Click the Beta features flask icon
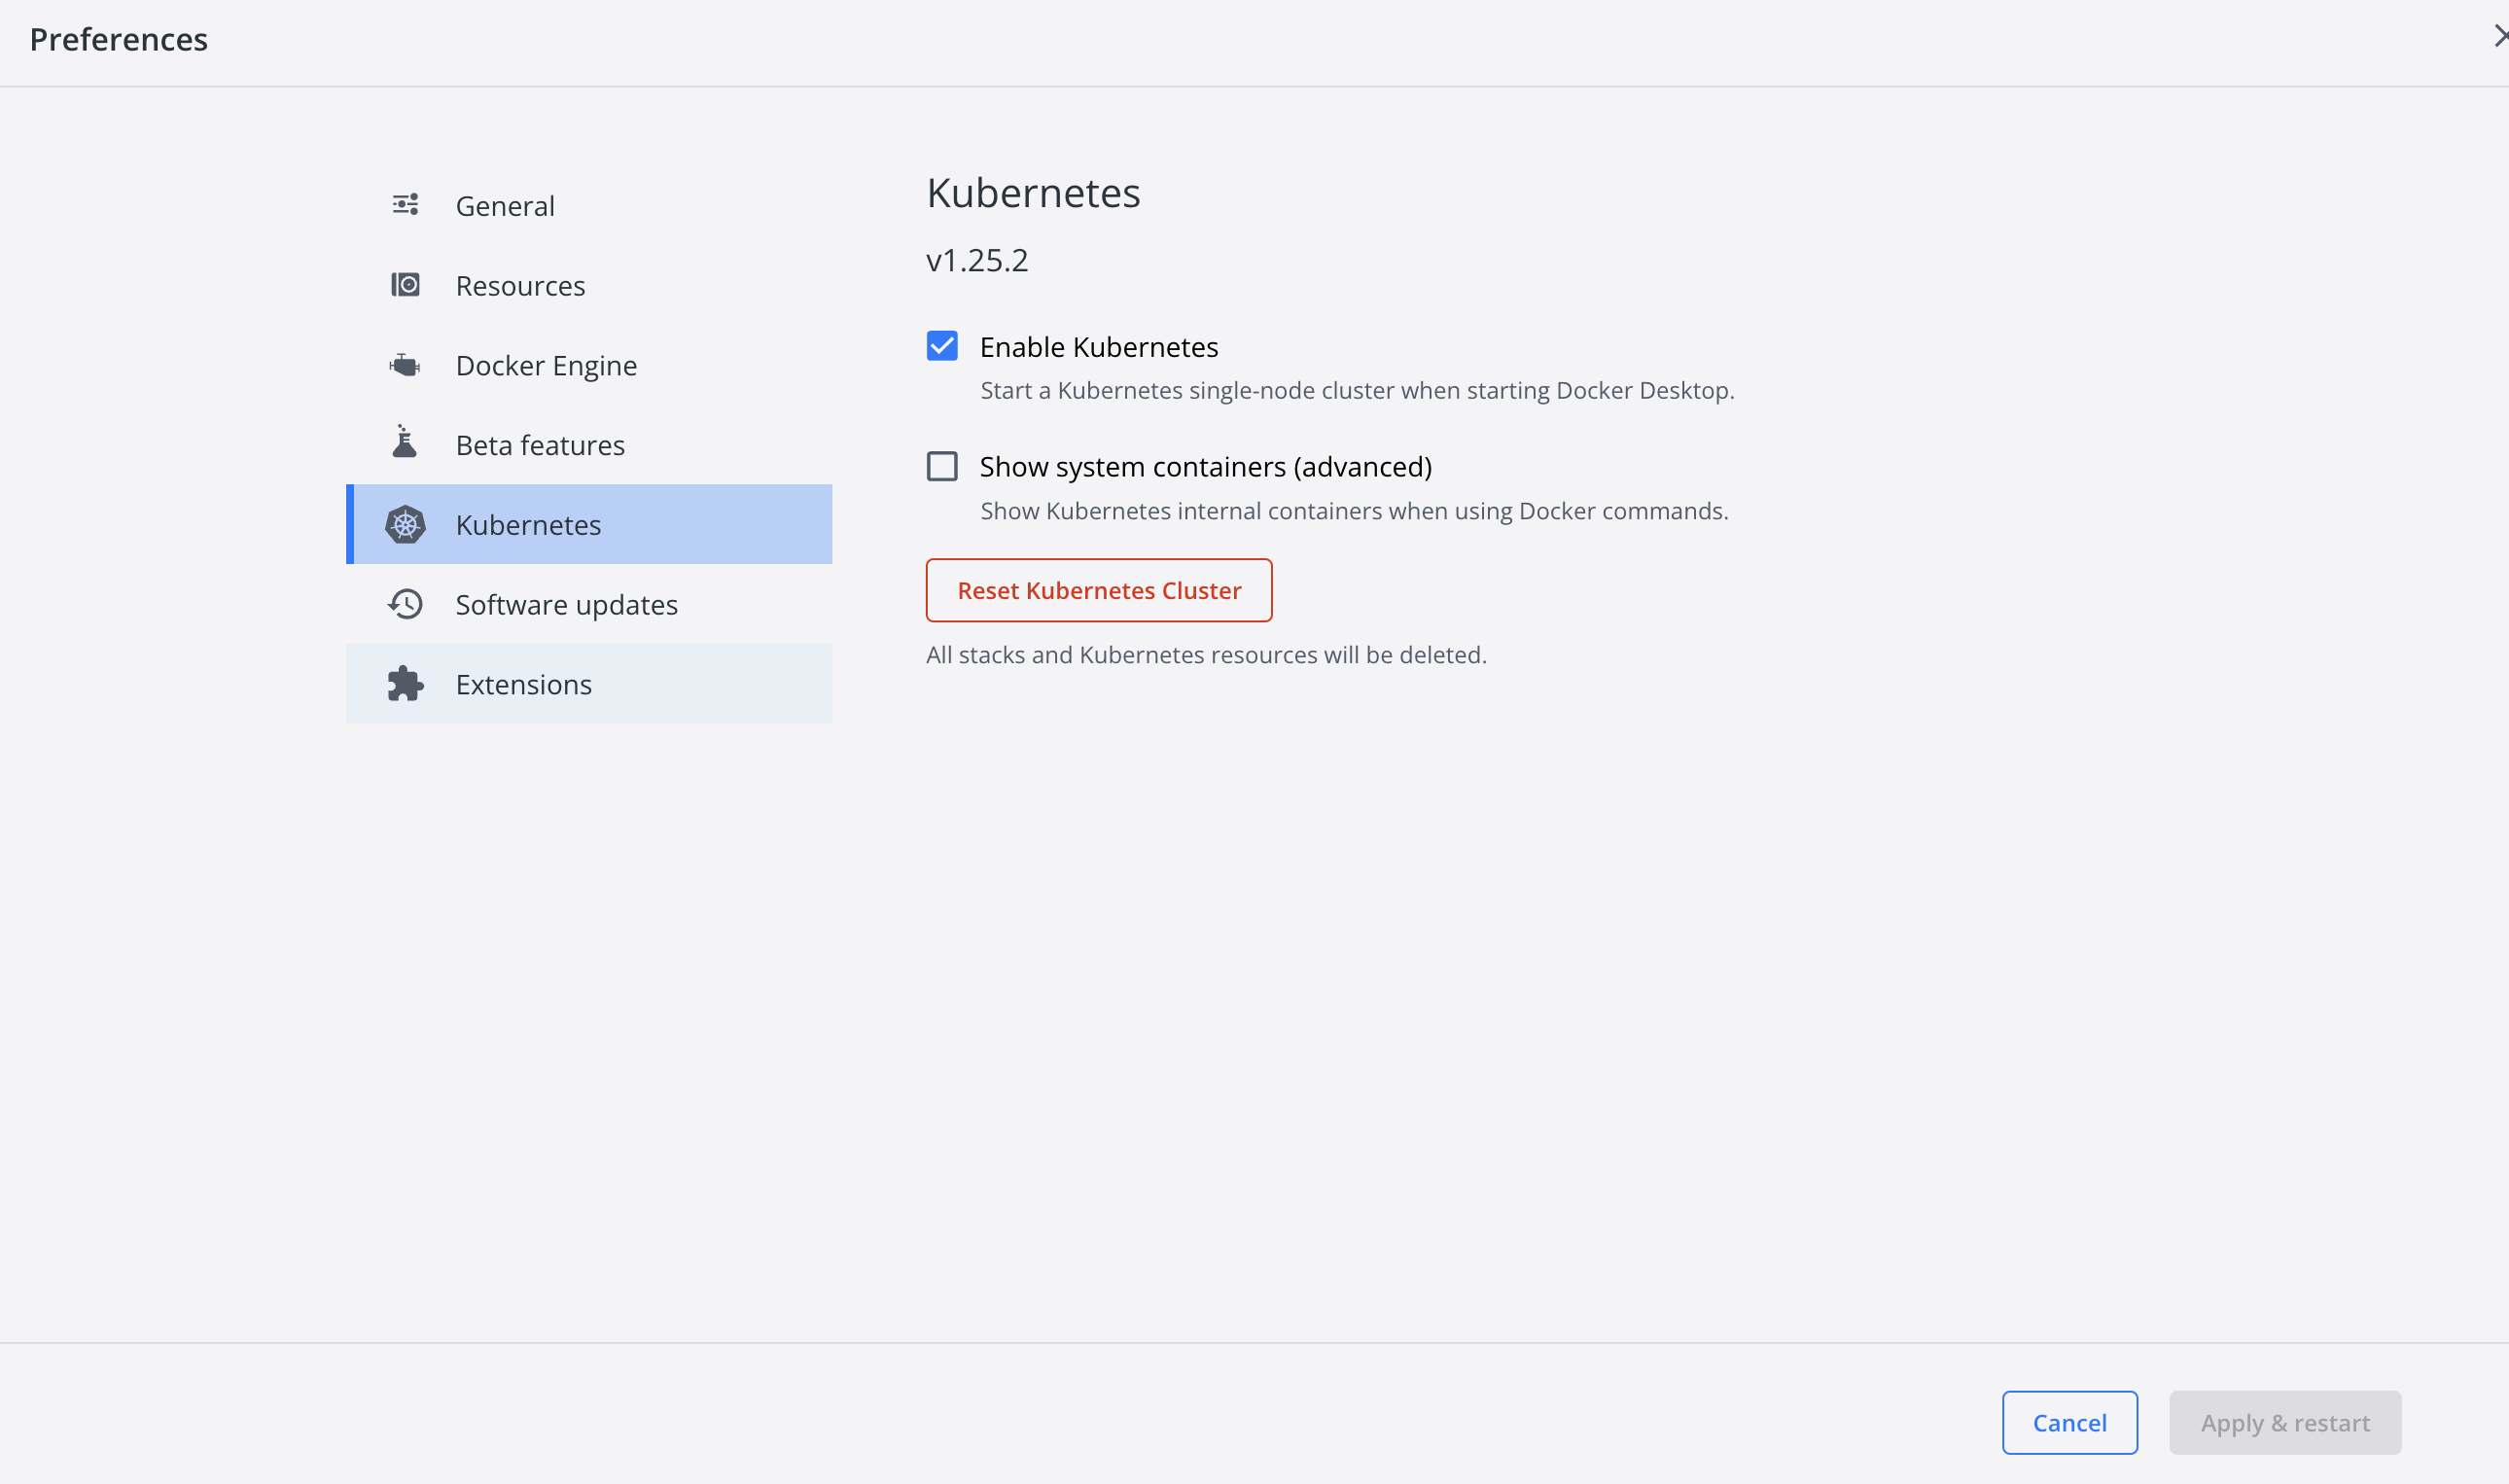Screen dimensions: 2509x1484 [405, 443]
